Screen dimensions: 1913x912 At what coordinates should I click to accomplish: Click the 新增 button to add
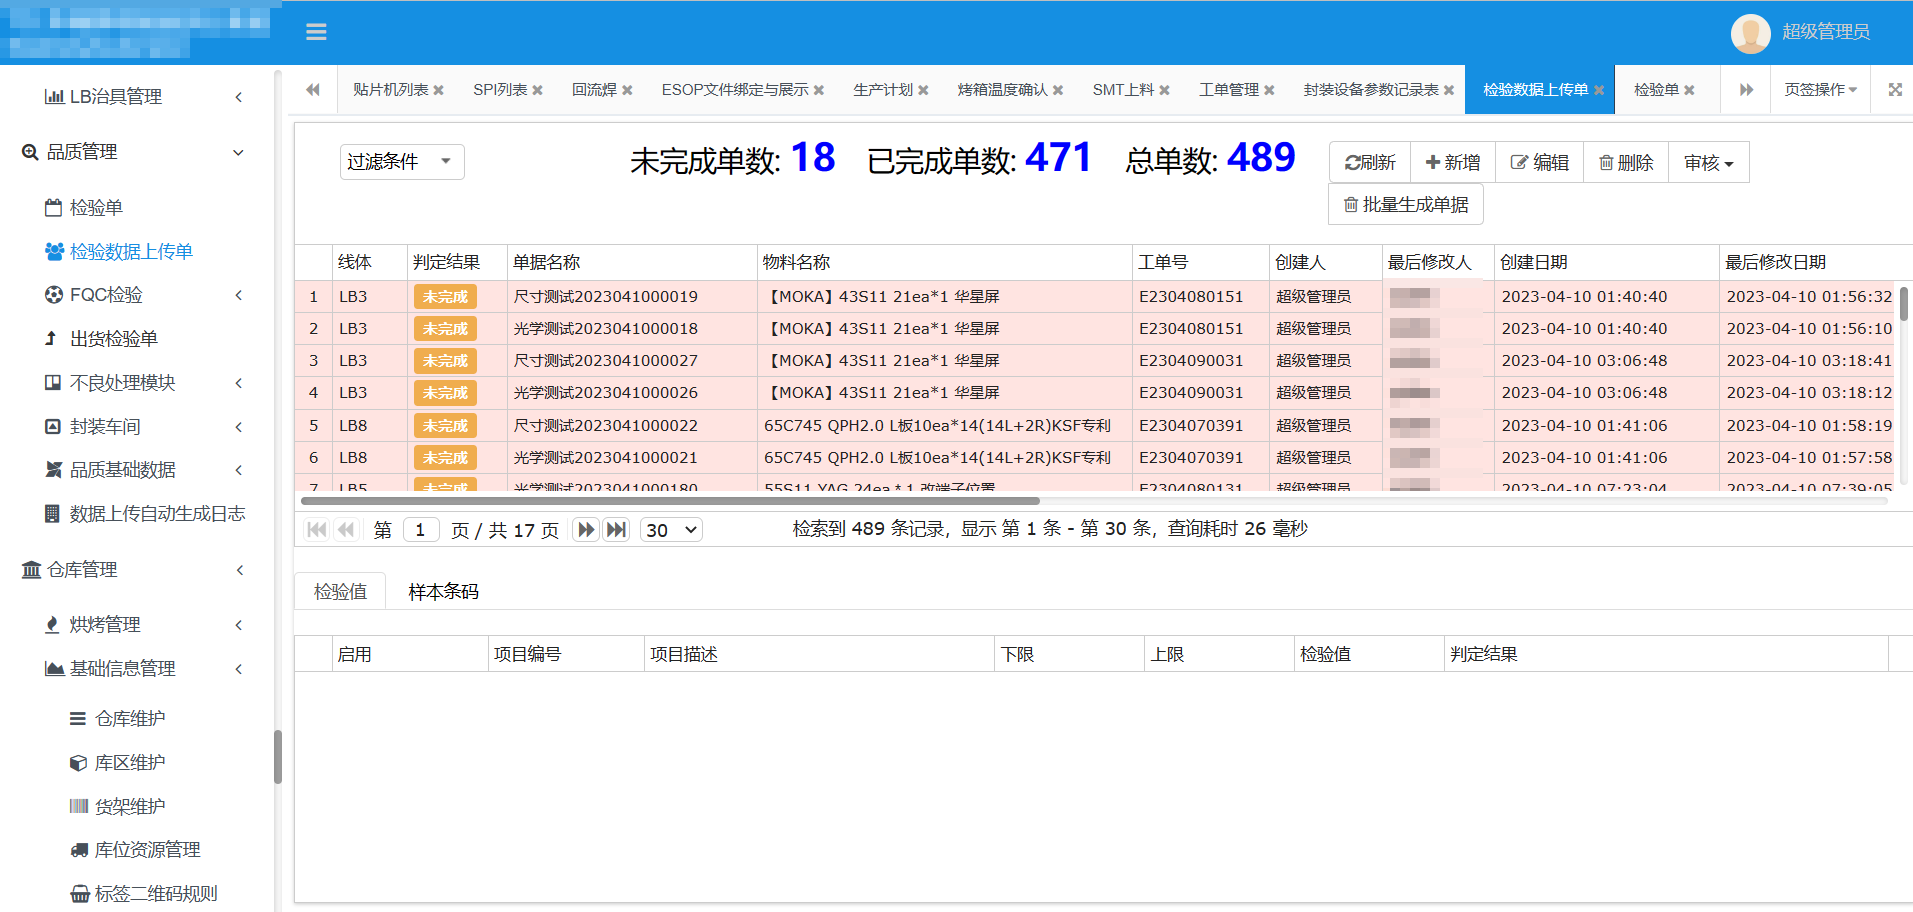click(x=1452, y=161)
